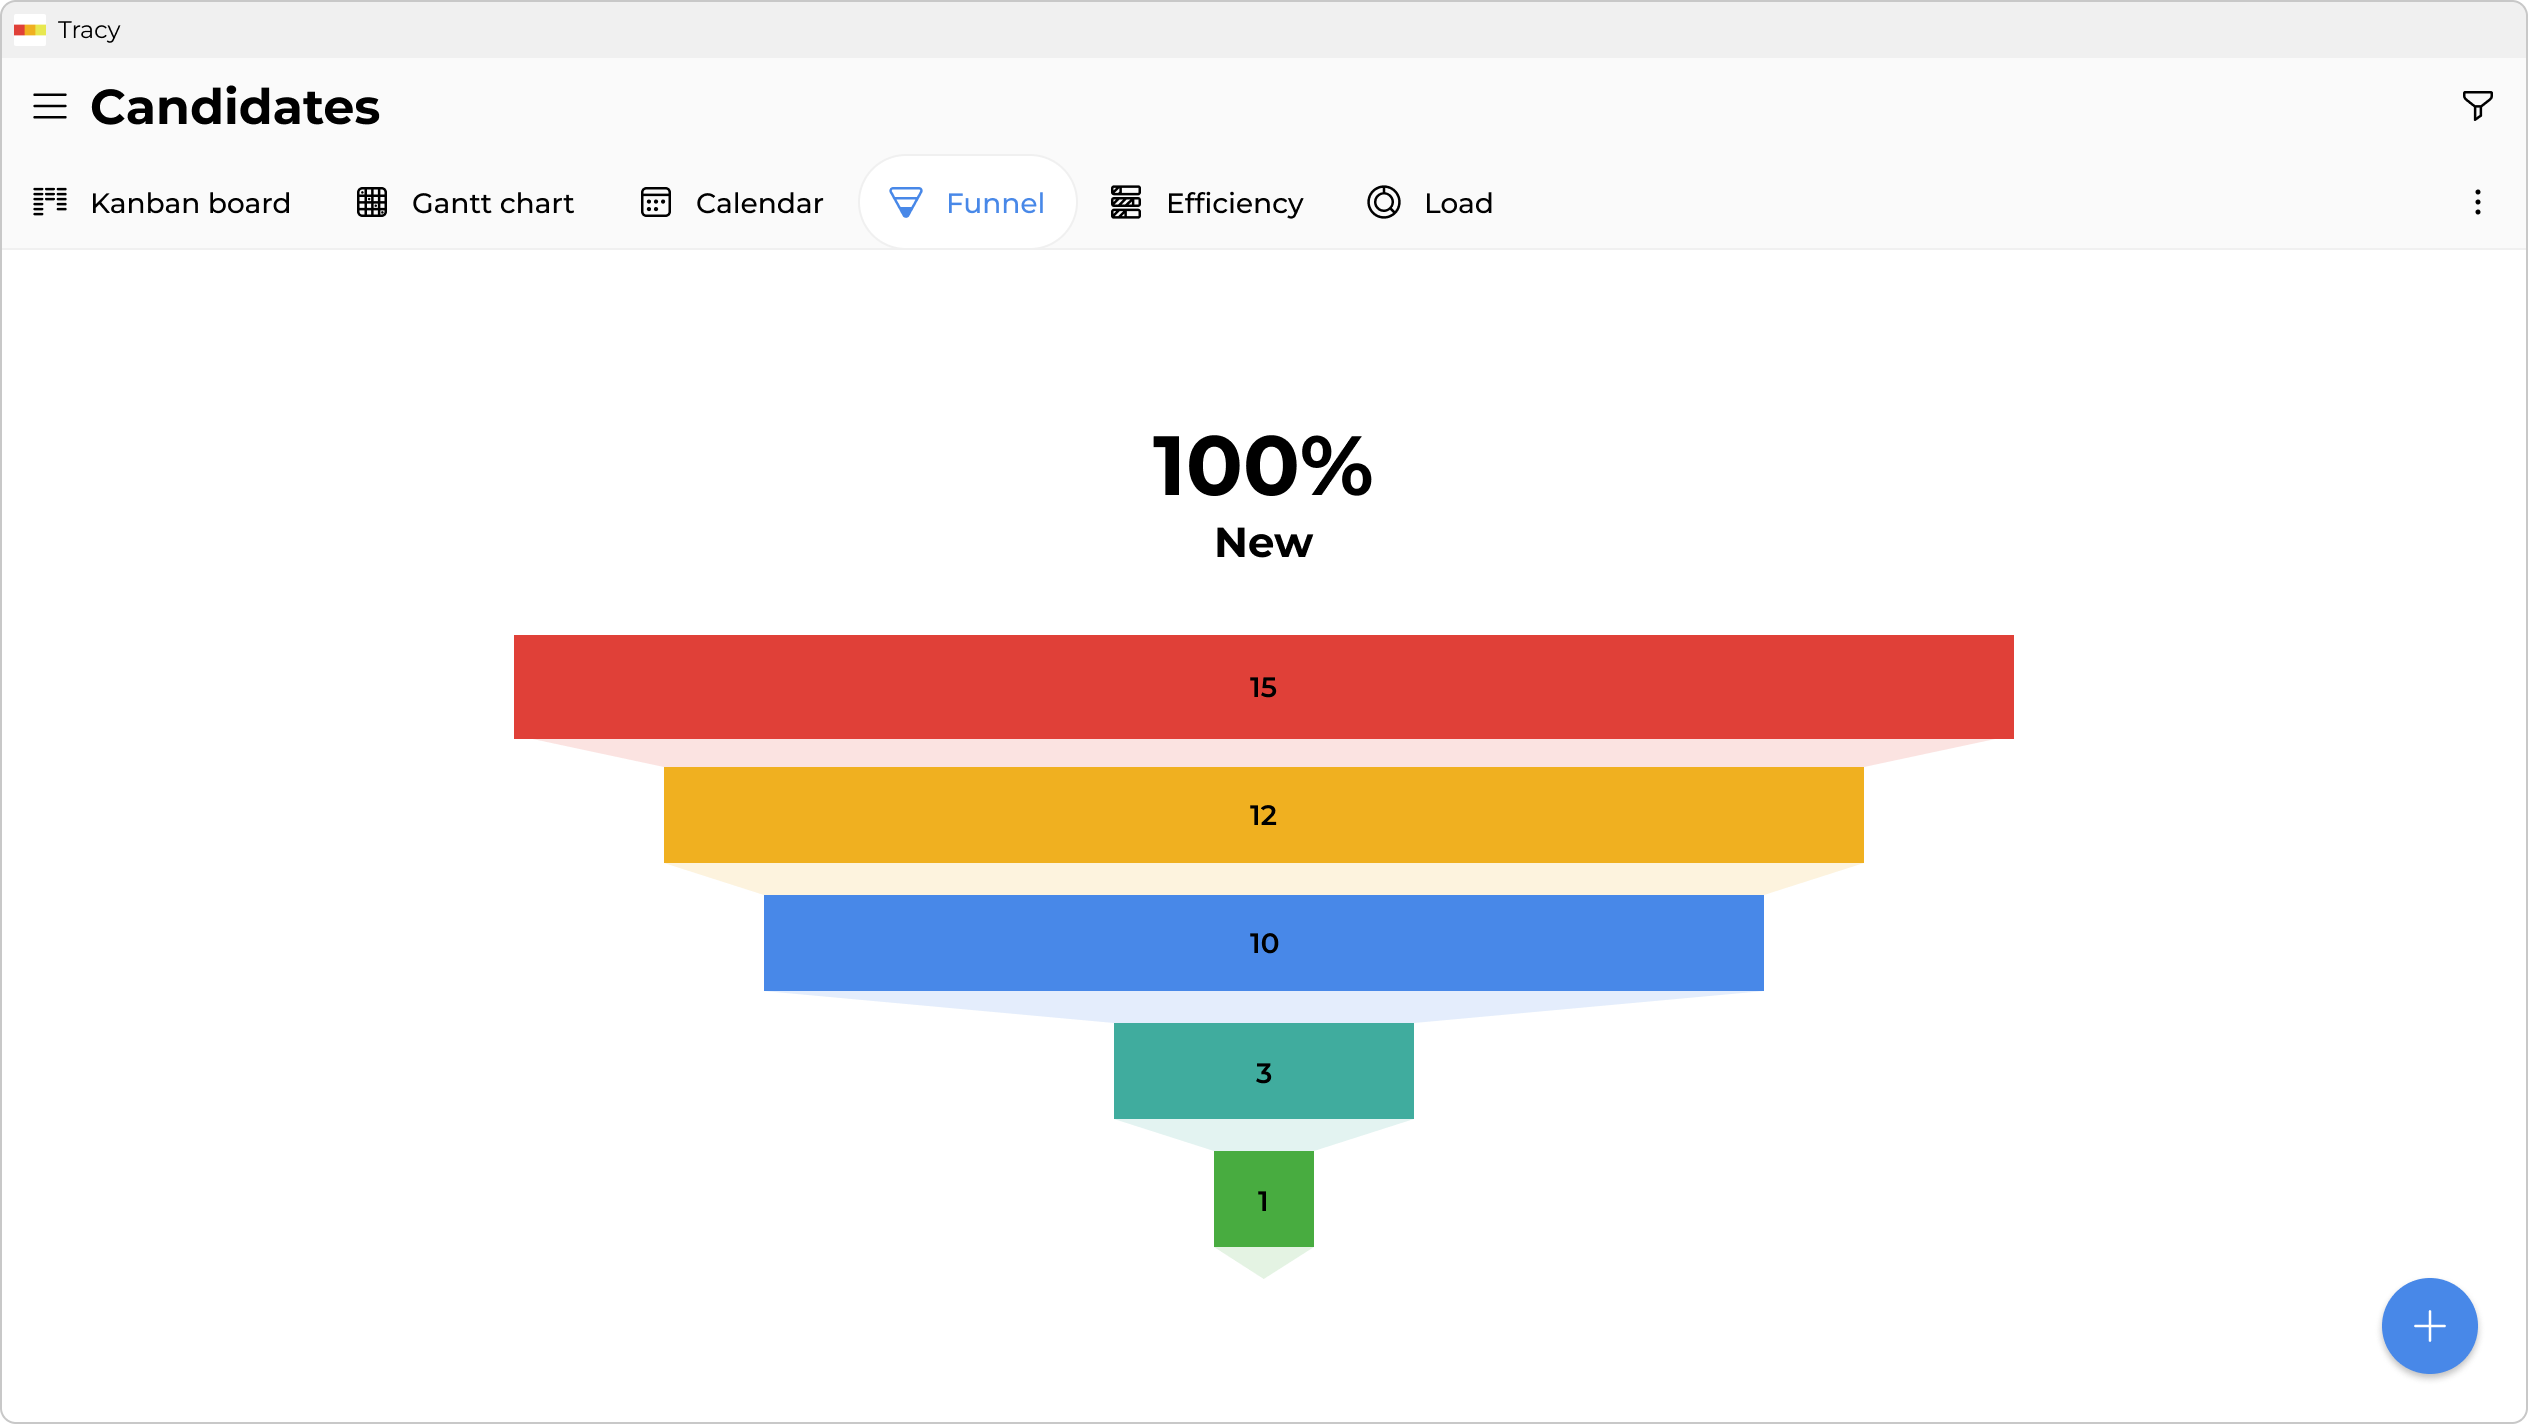Click the red funnel stage showing 15
Screen dimensions: 2528x1424
[x=1263, y=687]
